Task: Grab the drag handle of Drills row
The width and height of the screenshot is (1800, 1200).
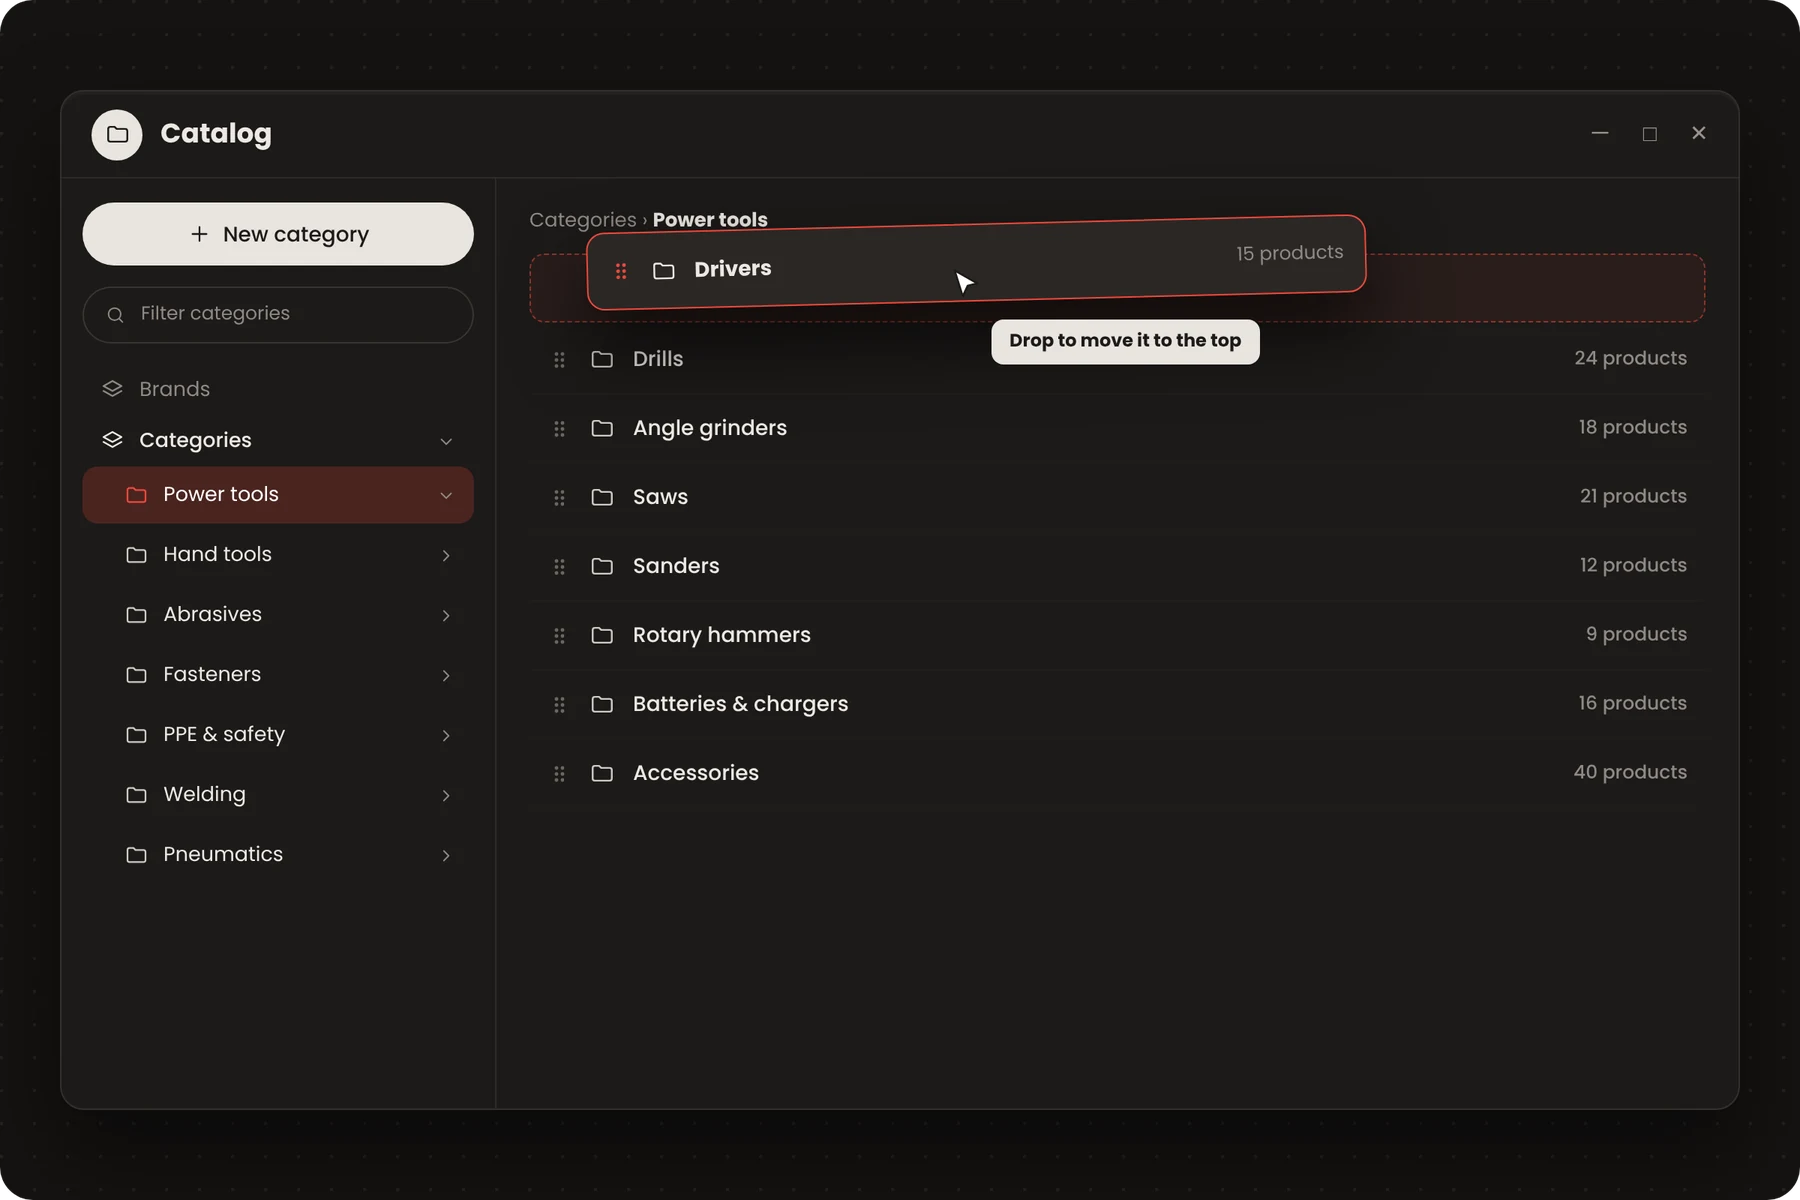Action: point(559,359)
